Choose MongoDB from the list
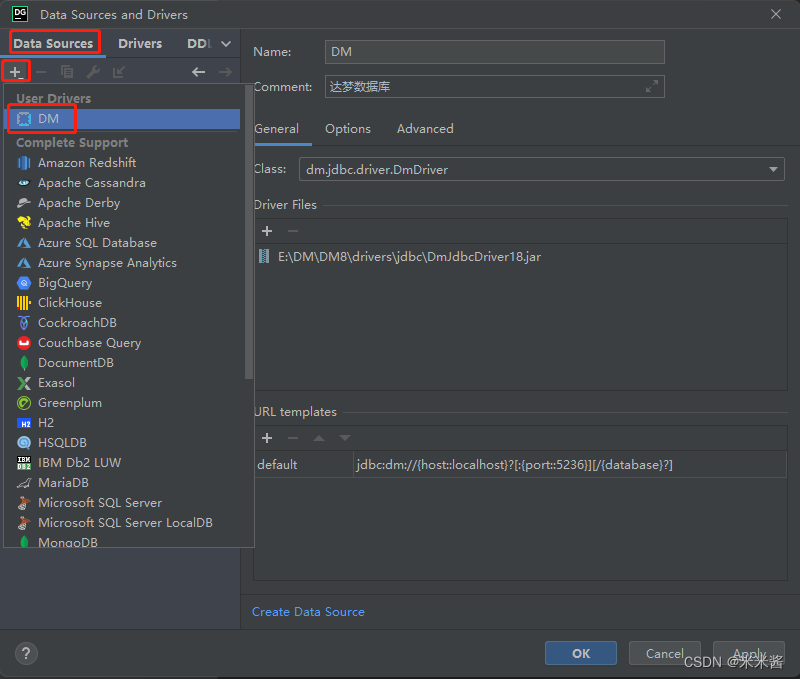The image size is (800, 679). click(x=122, y=541)
